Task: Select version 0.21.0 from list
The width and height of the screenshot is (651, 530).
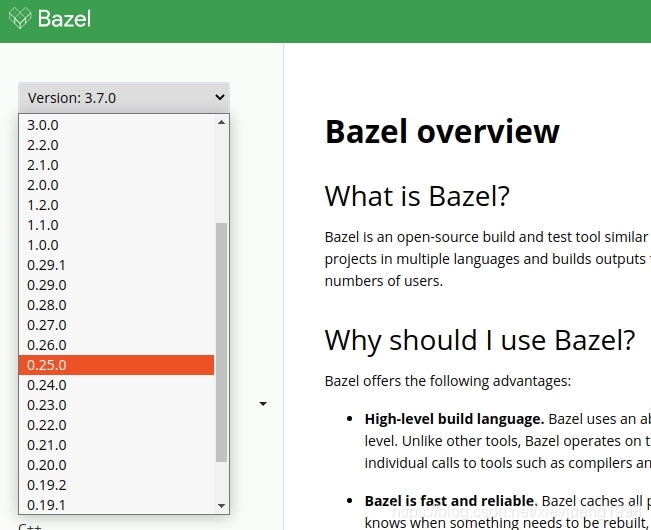Action: (116, 445)
